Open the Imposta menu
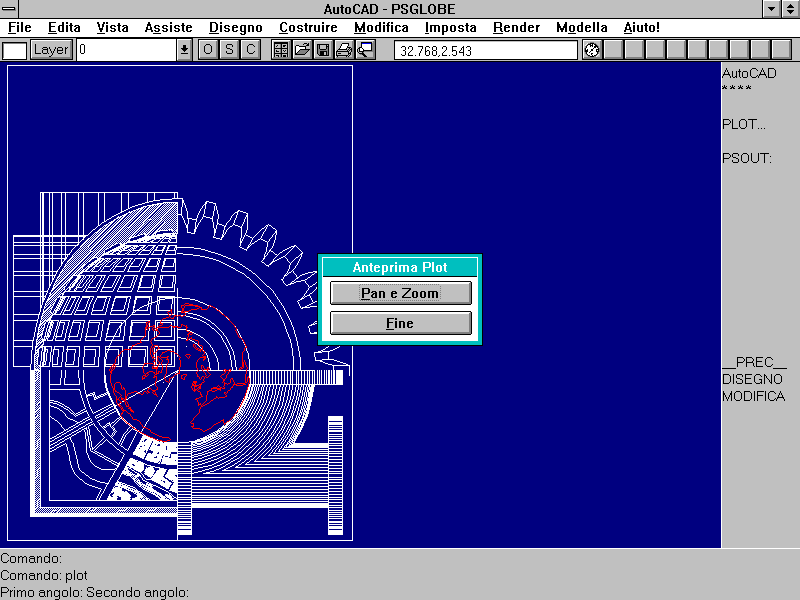800x600 pixels. [451, 28]
